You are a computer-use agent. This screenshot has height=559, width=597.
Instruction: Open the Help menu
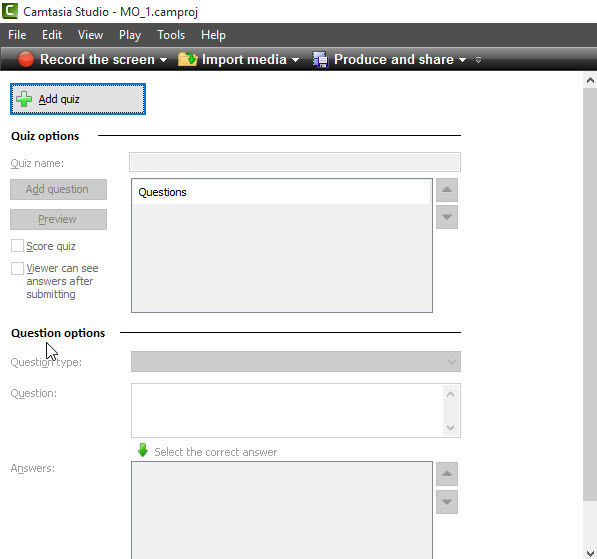[213, 35]
